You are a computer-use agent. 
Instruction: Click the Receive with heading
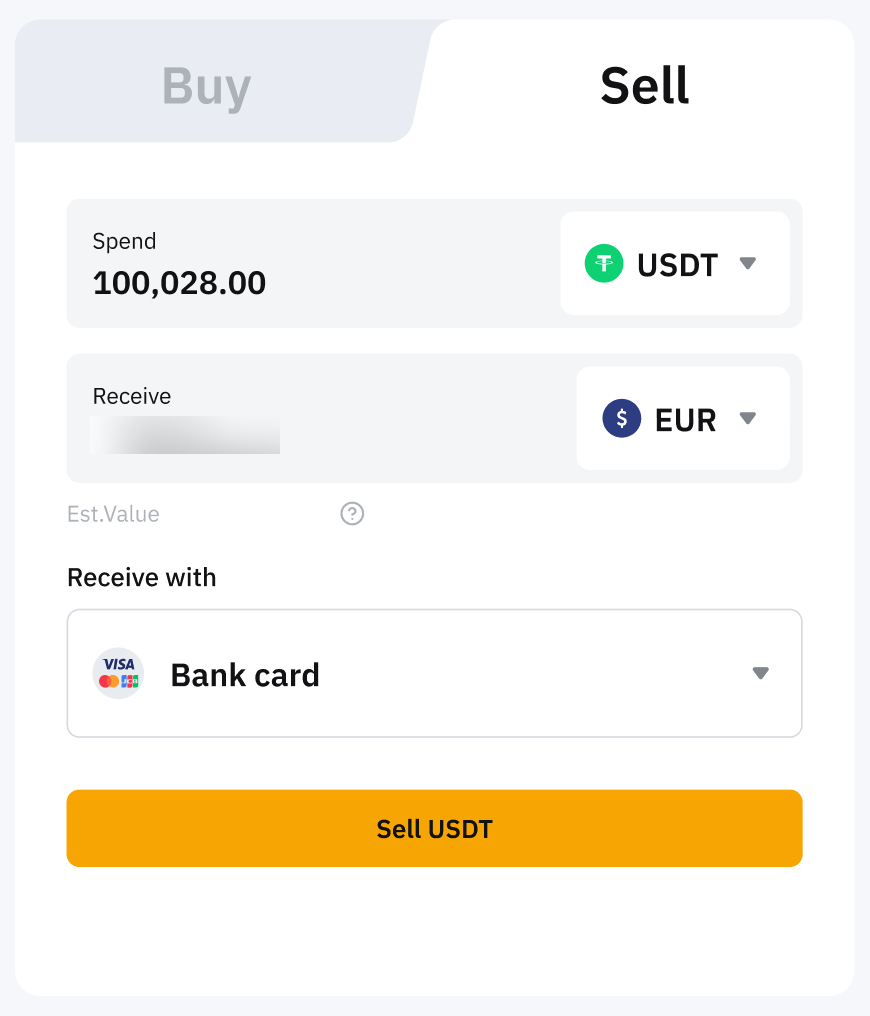141,577
